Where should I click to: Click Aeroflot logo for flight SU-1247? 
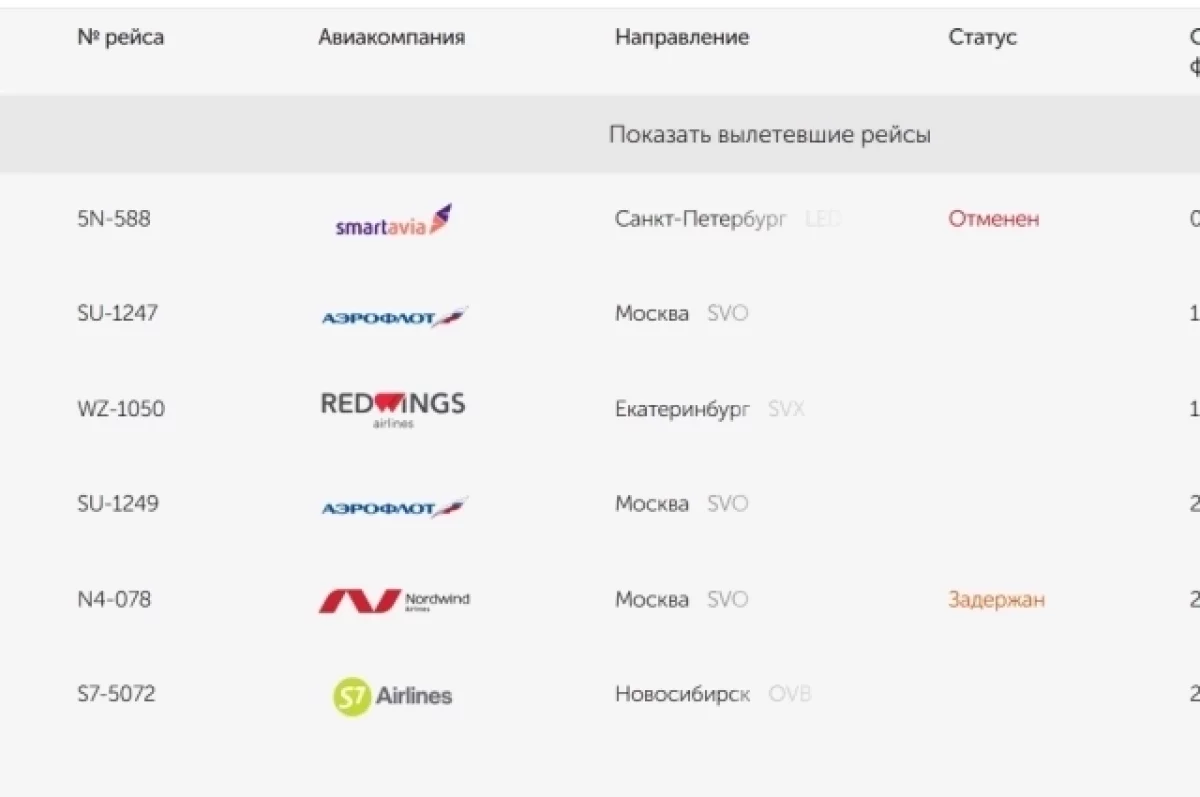tap(394, 317)
